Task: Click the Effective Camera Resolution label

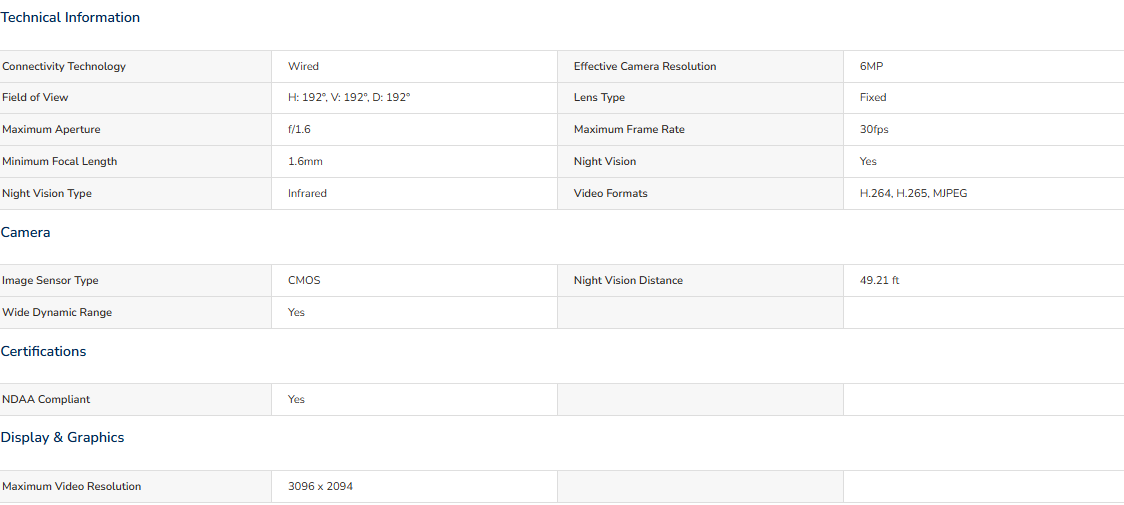Action: pyautogui.click(x=645, y=67)
